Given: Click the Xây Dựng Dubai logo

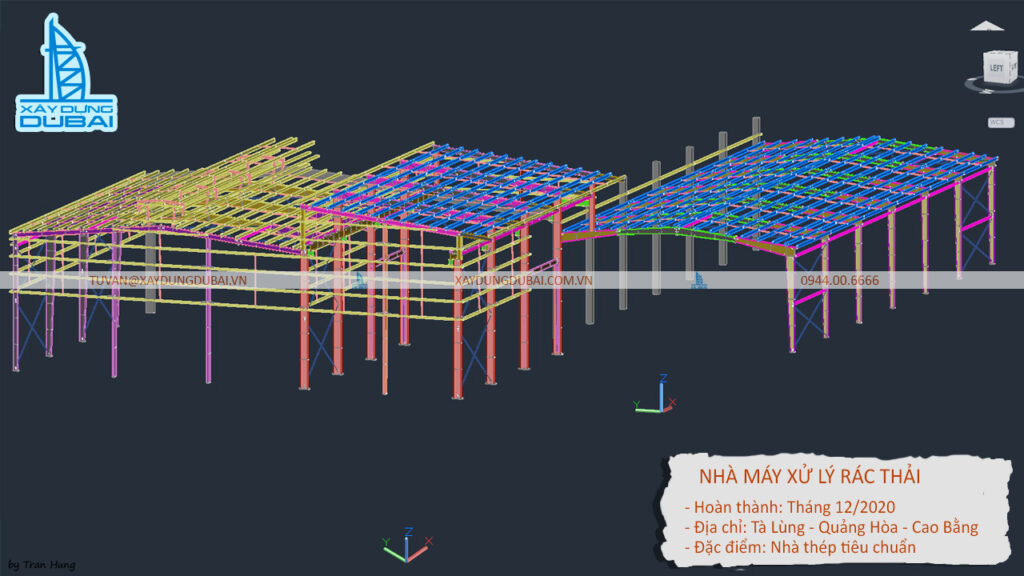Looking at the screenshot, I should (67, 75).
